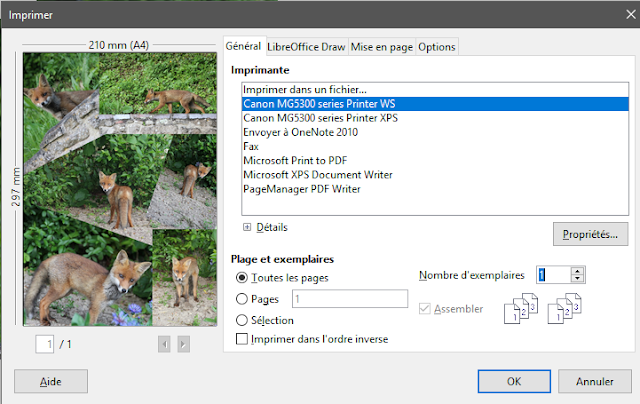Click the second collate pages illustration icon

(x=564, y=309)
